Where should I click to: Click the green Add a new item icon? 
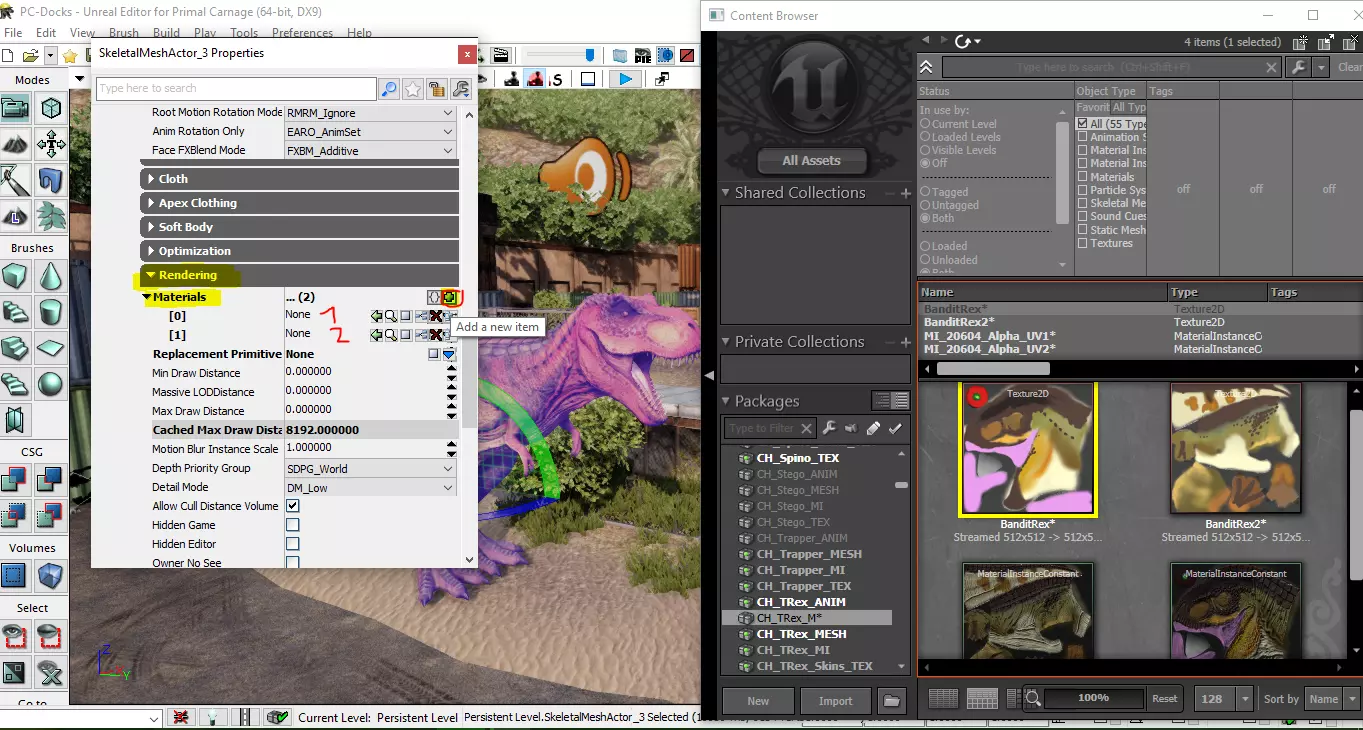[x=450, y=297]
